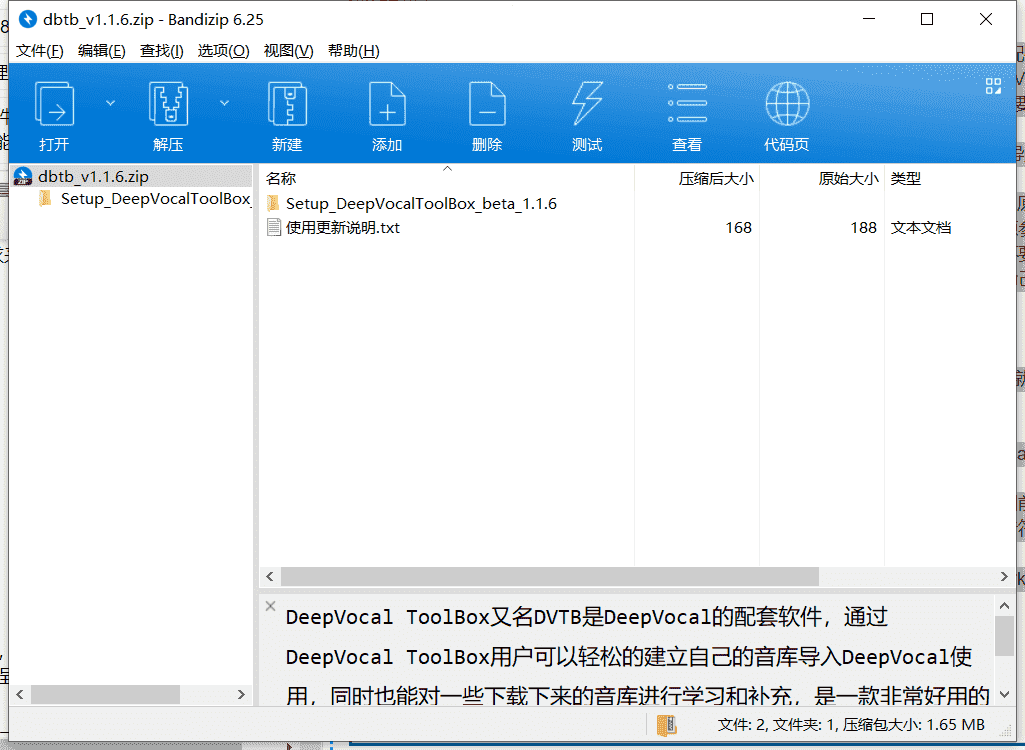The image size is (1025, 750).
Task: Expand the Extract (解压) dropdown arrow
Action: pyautogui.click(x=224, y=103)
